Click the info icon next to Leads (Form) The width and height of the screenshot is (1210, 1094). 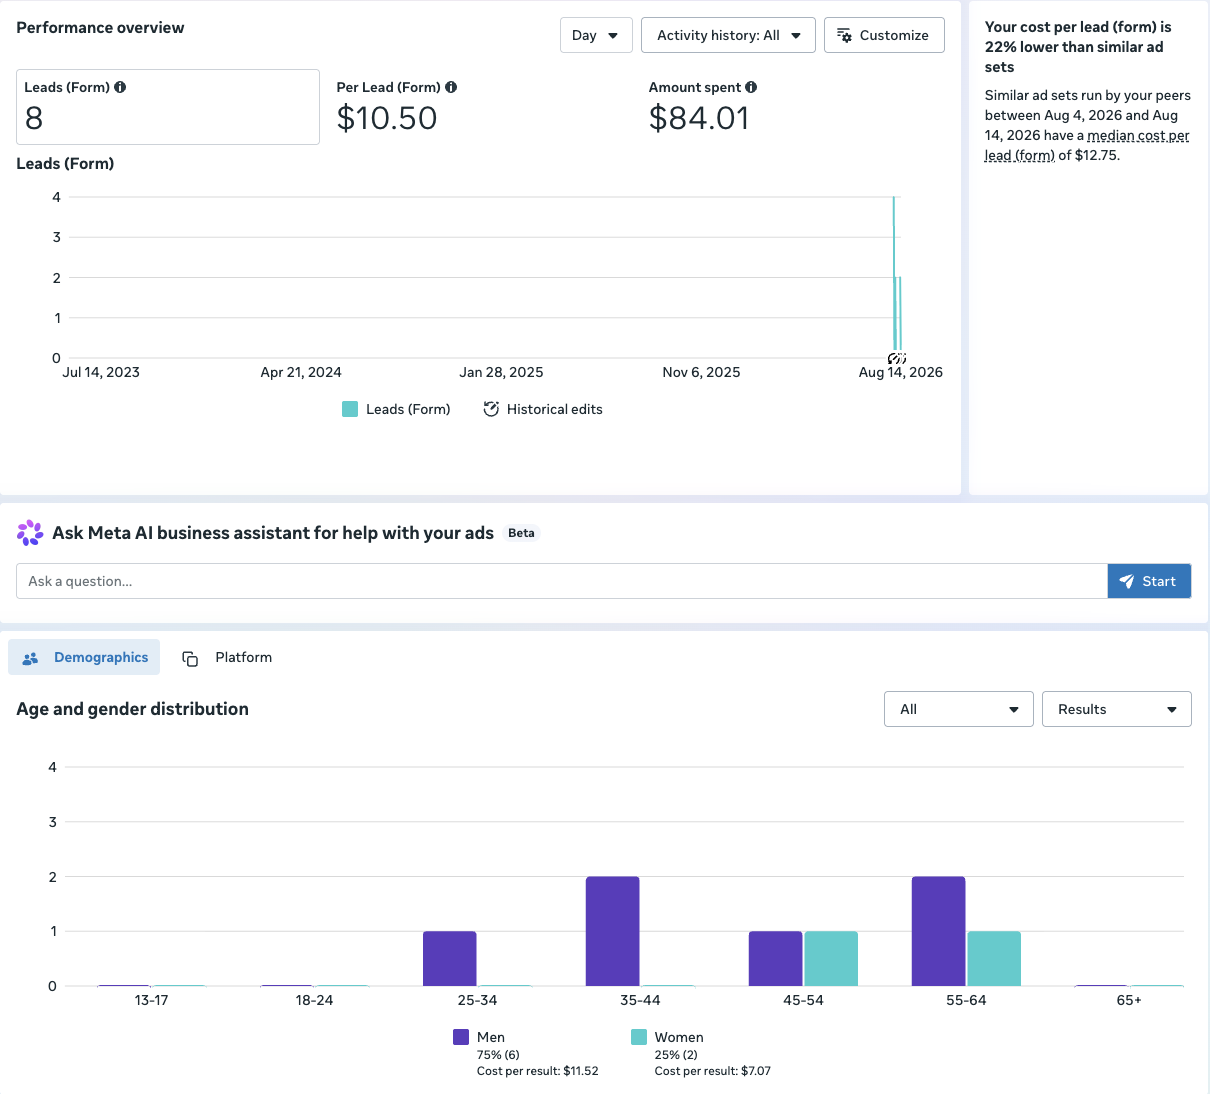point(120,87)
